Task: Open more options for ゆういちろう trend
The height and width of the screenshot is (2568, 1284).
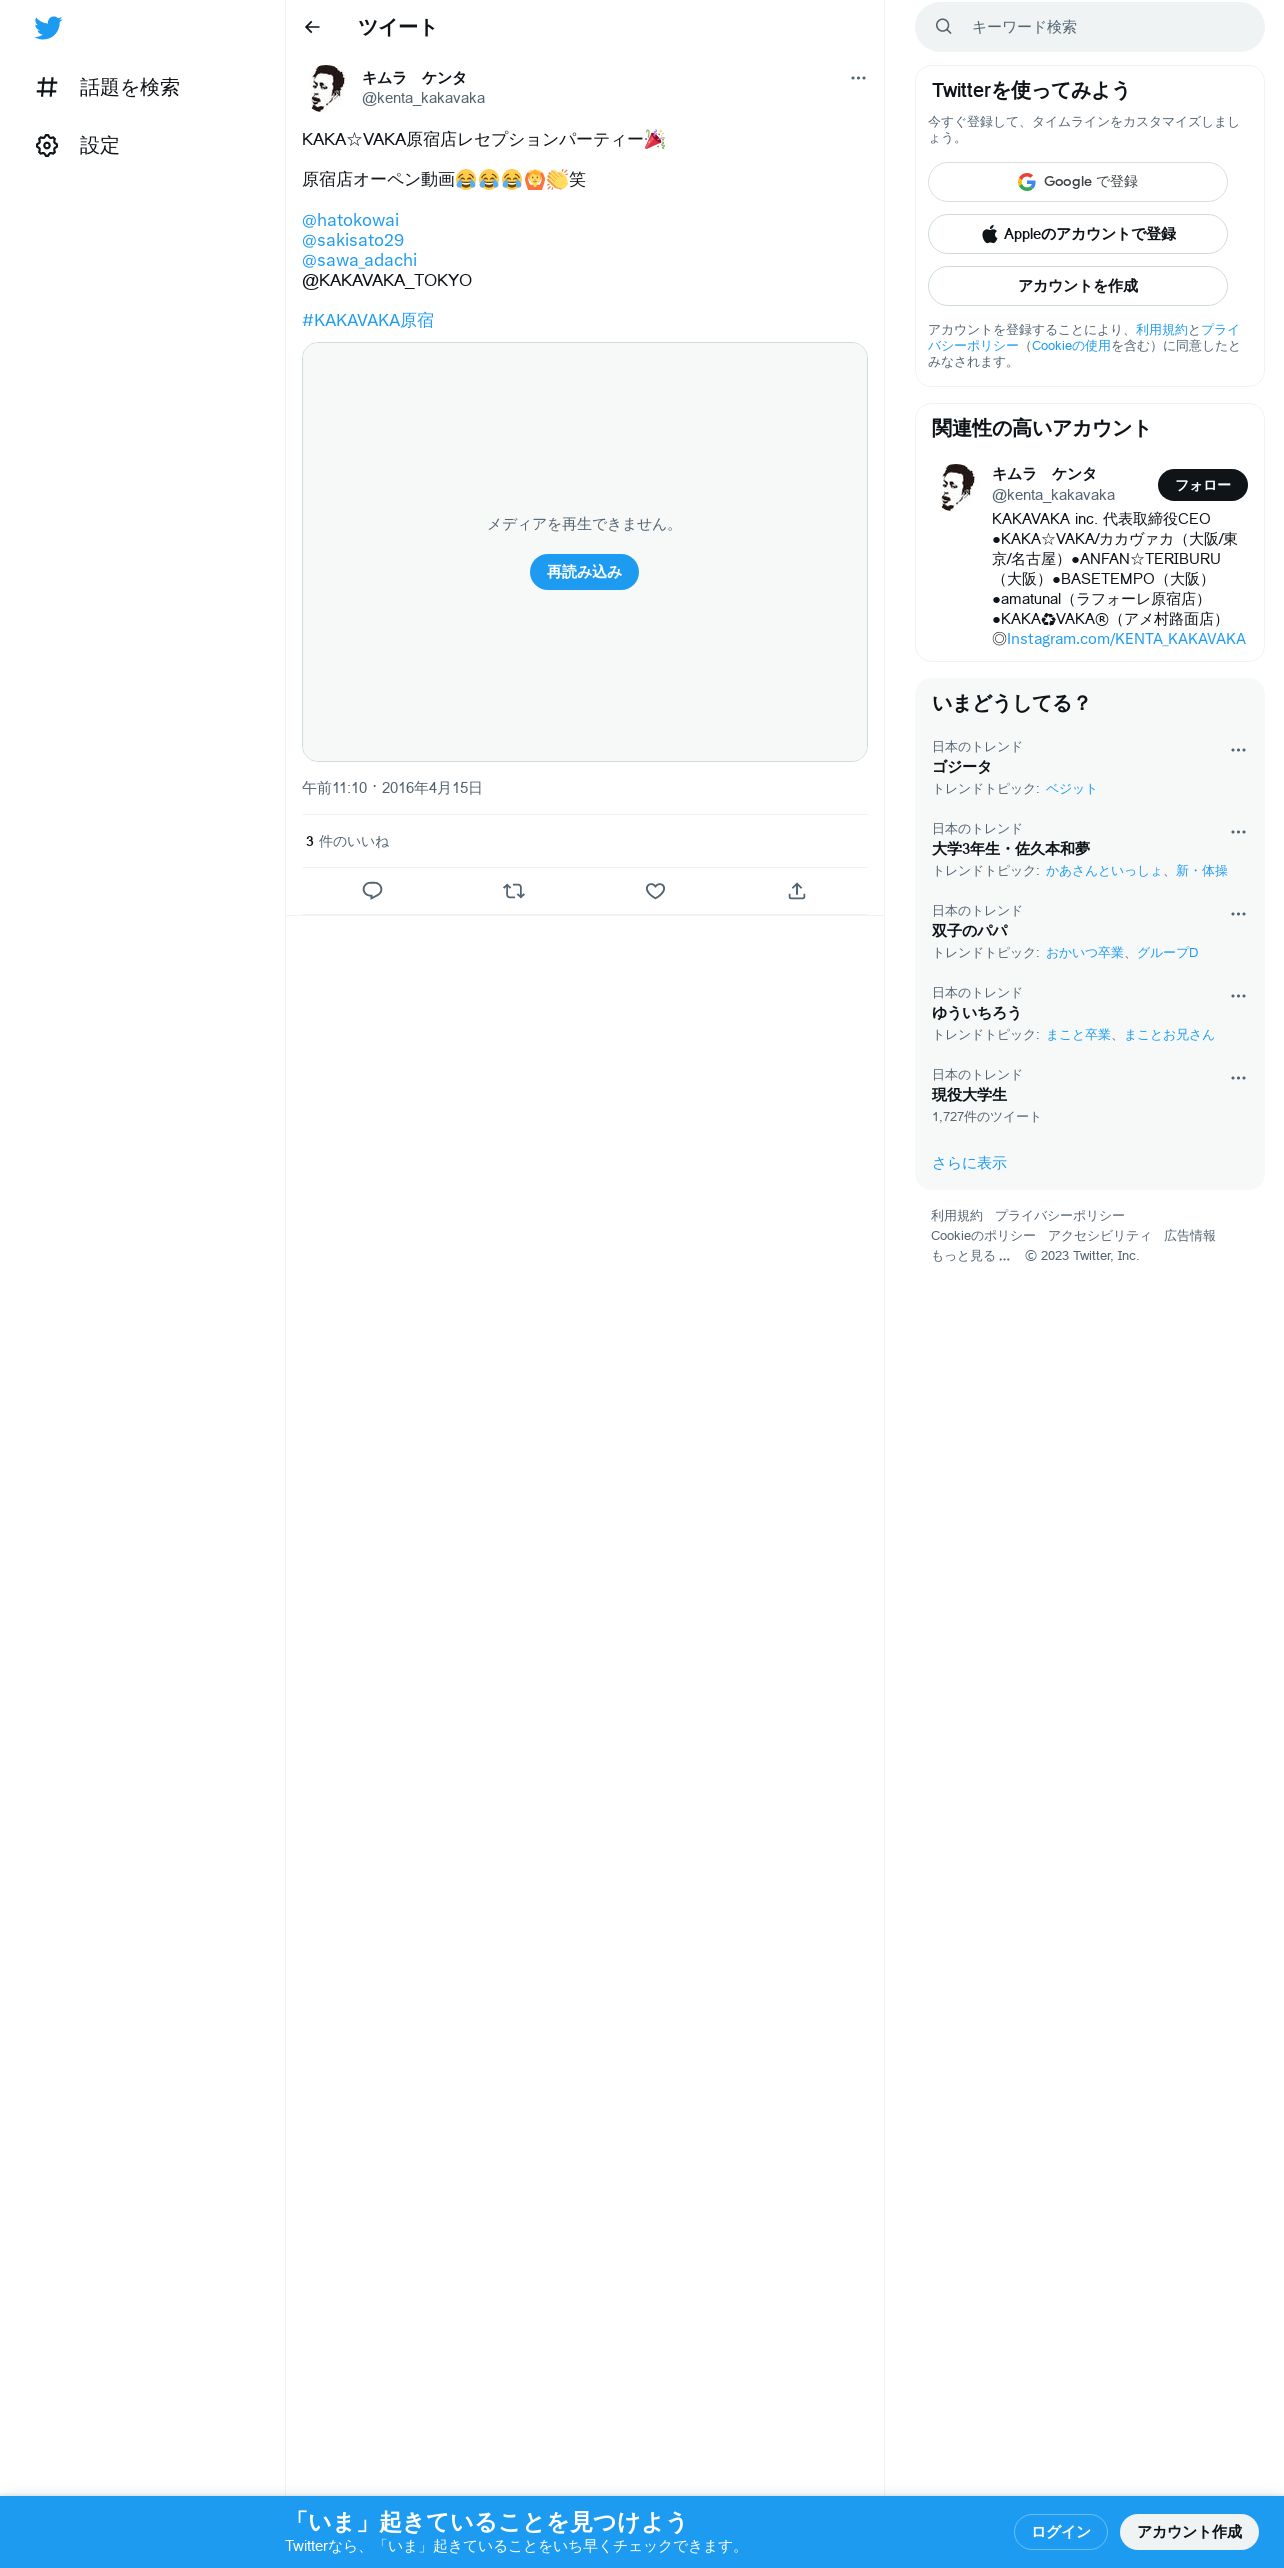Action: (1238, 996)
